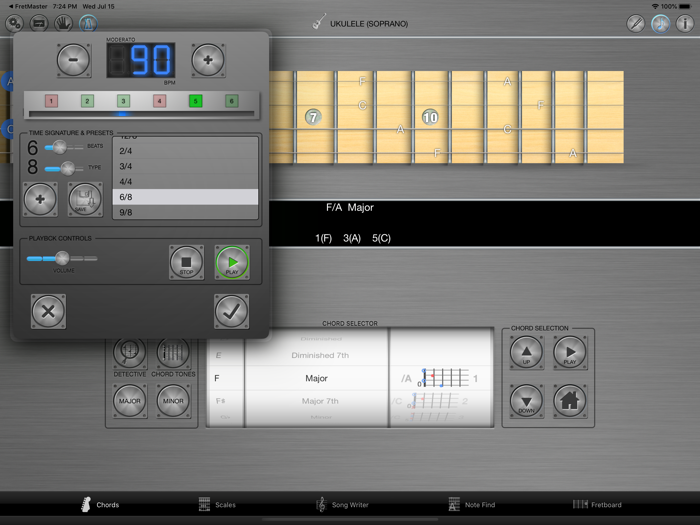The image size is (700, 525).
Task: Click the Major round button
Action: coord(129,401)
